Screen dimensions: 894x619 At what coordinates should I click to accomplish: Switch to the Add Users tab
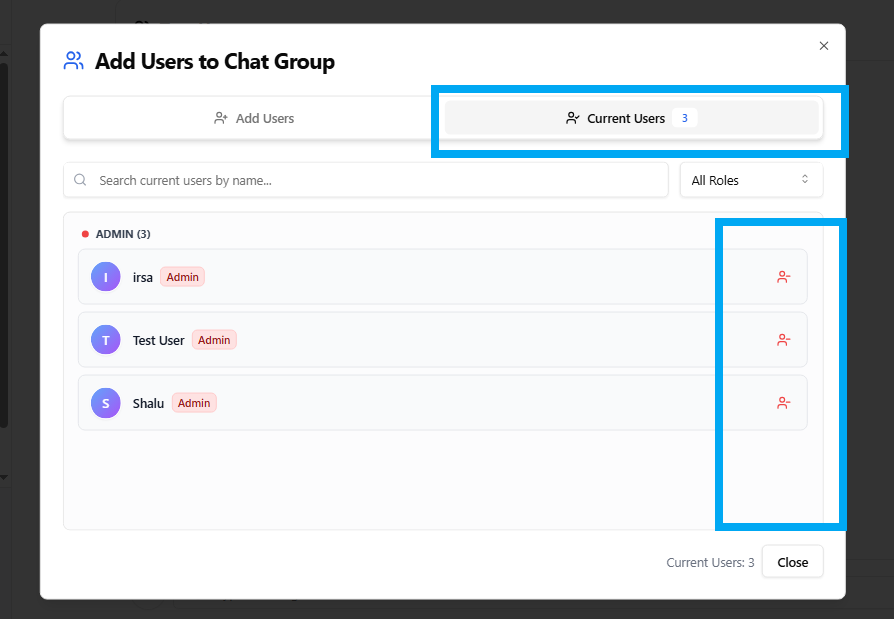click(254, 118)
